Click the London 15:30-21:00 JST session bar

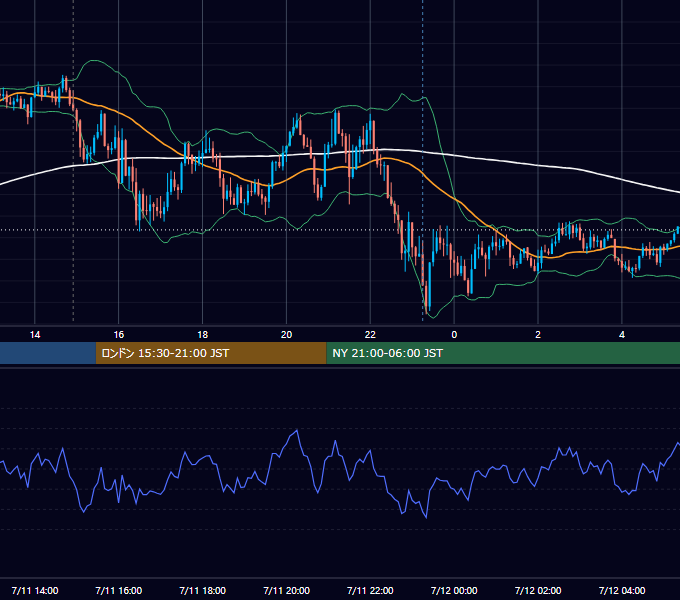[211, 353]
